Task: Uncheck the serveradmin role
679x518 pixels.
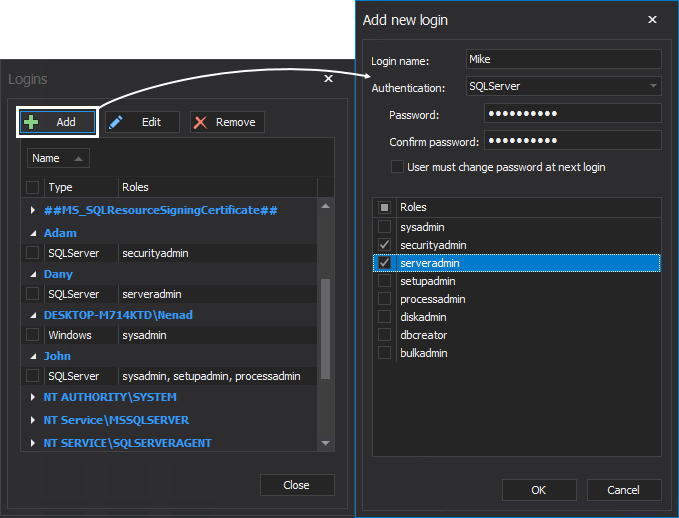Action: 384,263
